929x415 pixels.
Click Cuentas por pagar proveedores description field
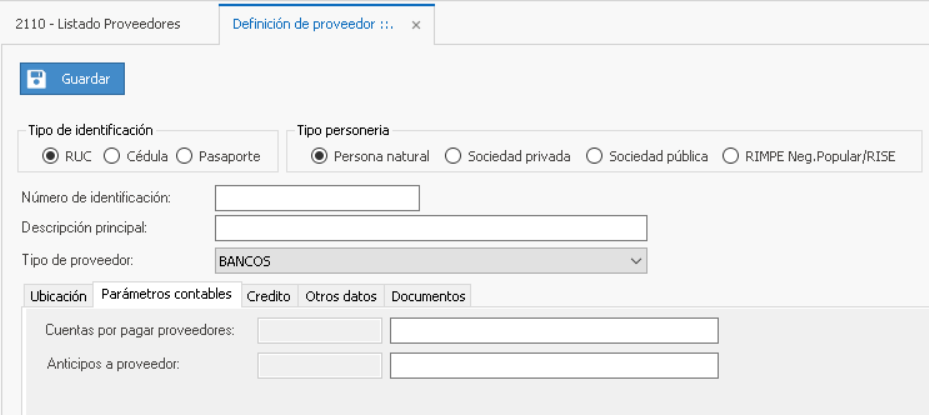coord(554,330)
